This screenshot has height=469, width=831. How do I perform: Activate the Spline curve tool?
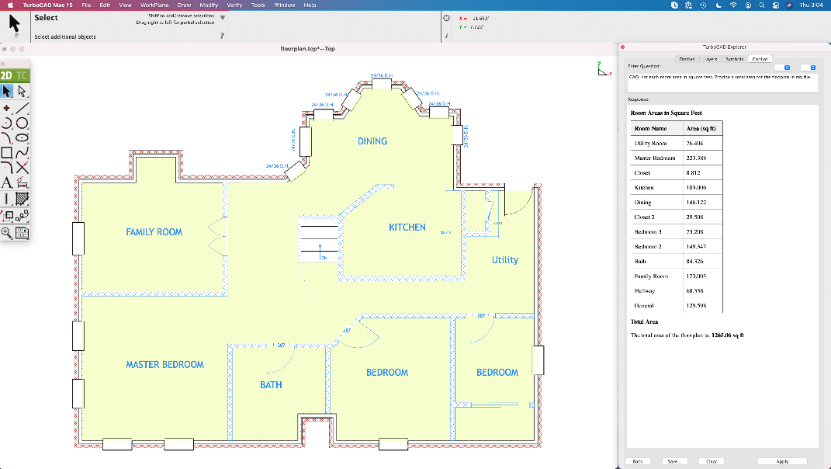[x=22, y=153]
